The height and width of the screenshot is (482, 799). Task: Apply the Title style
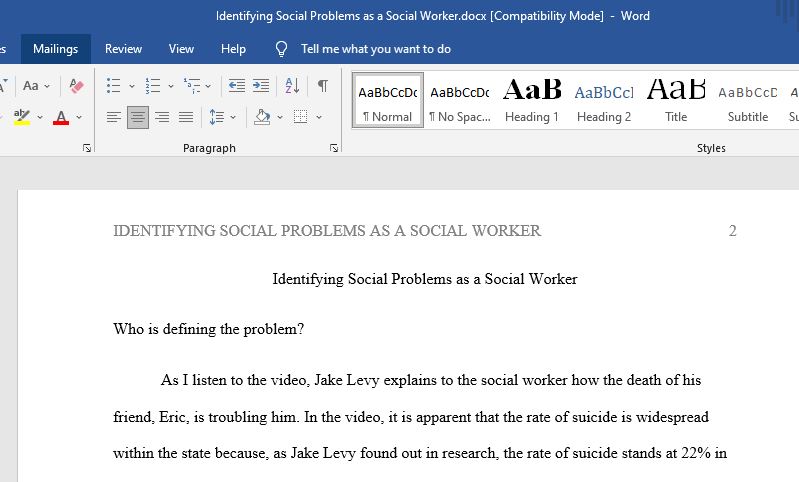676,100
